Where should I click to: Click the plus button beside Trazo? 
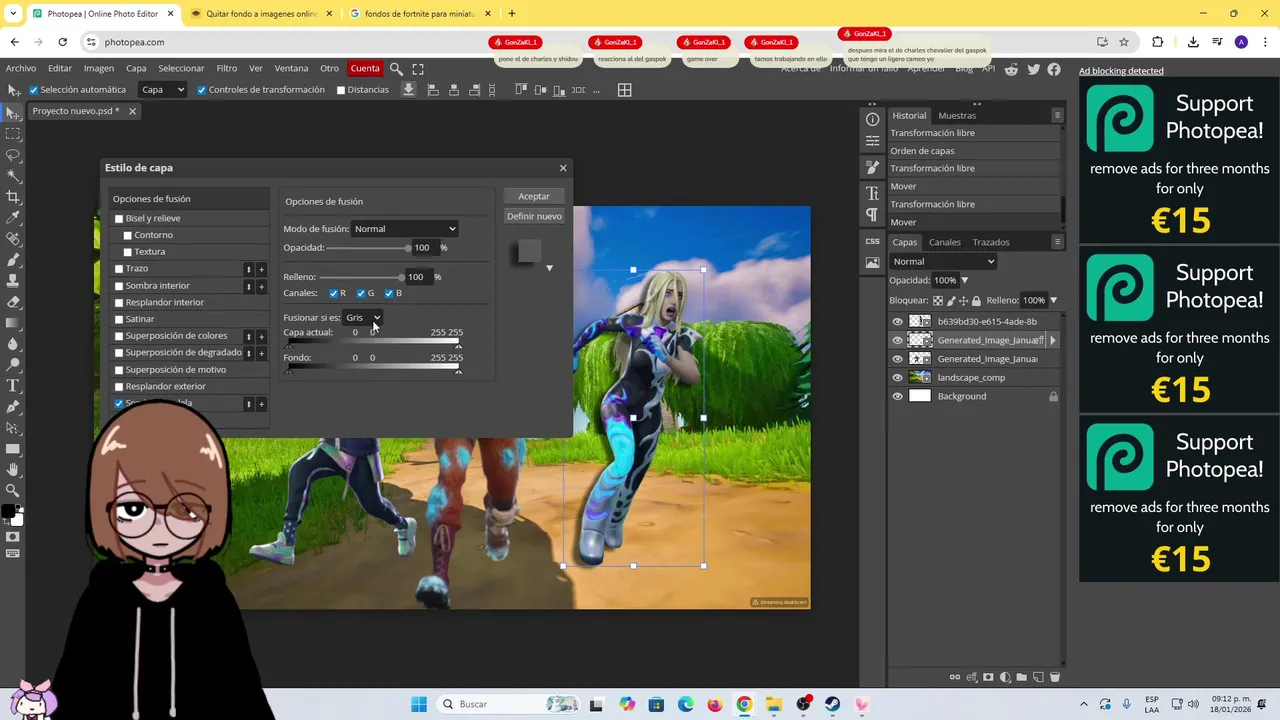pos(262,269)
